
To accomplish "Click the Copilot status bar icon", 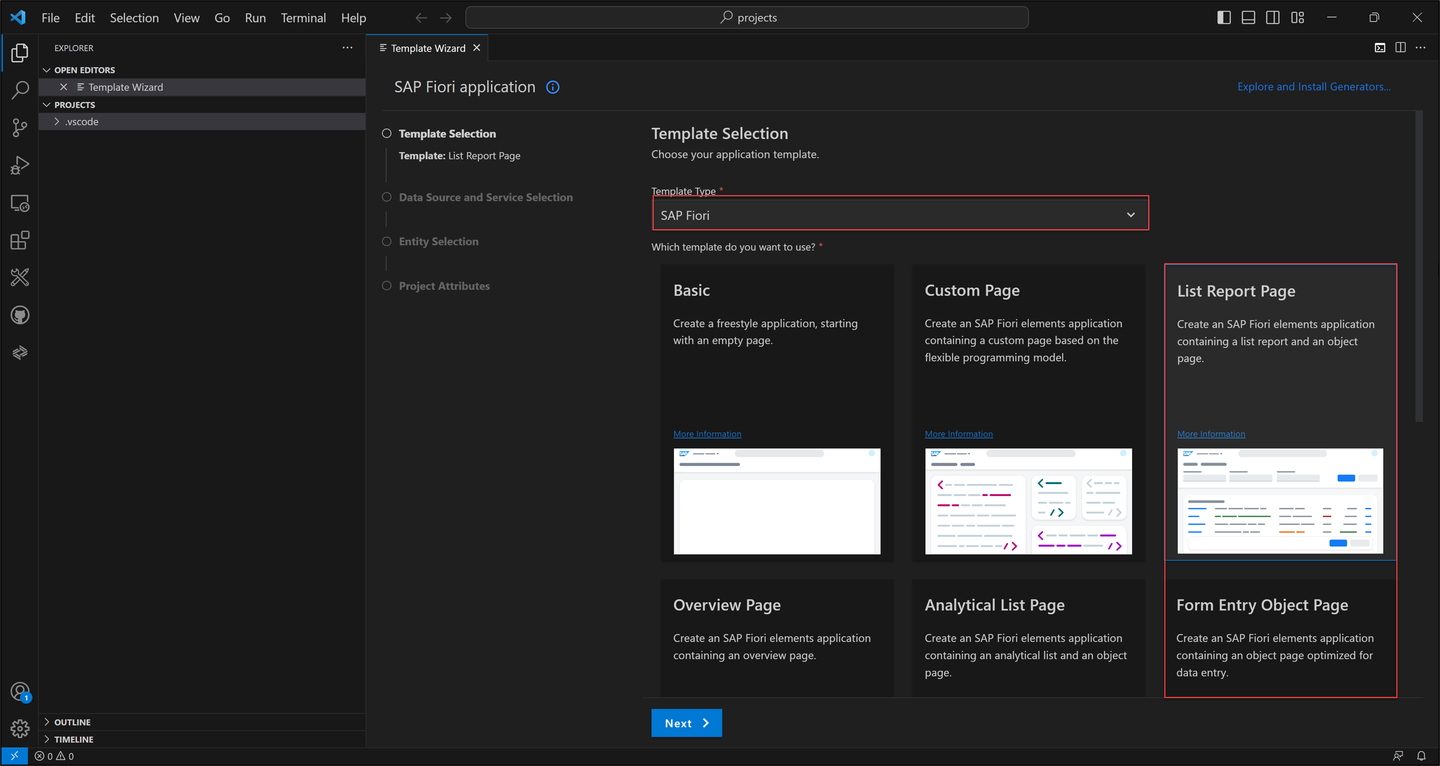I will [x=1398, y=756].
